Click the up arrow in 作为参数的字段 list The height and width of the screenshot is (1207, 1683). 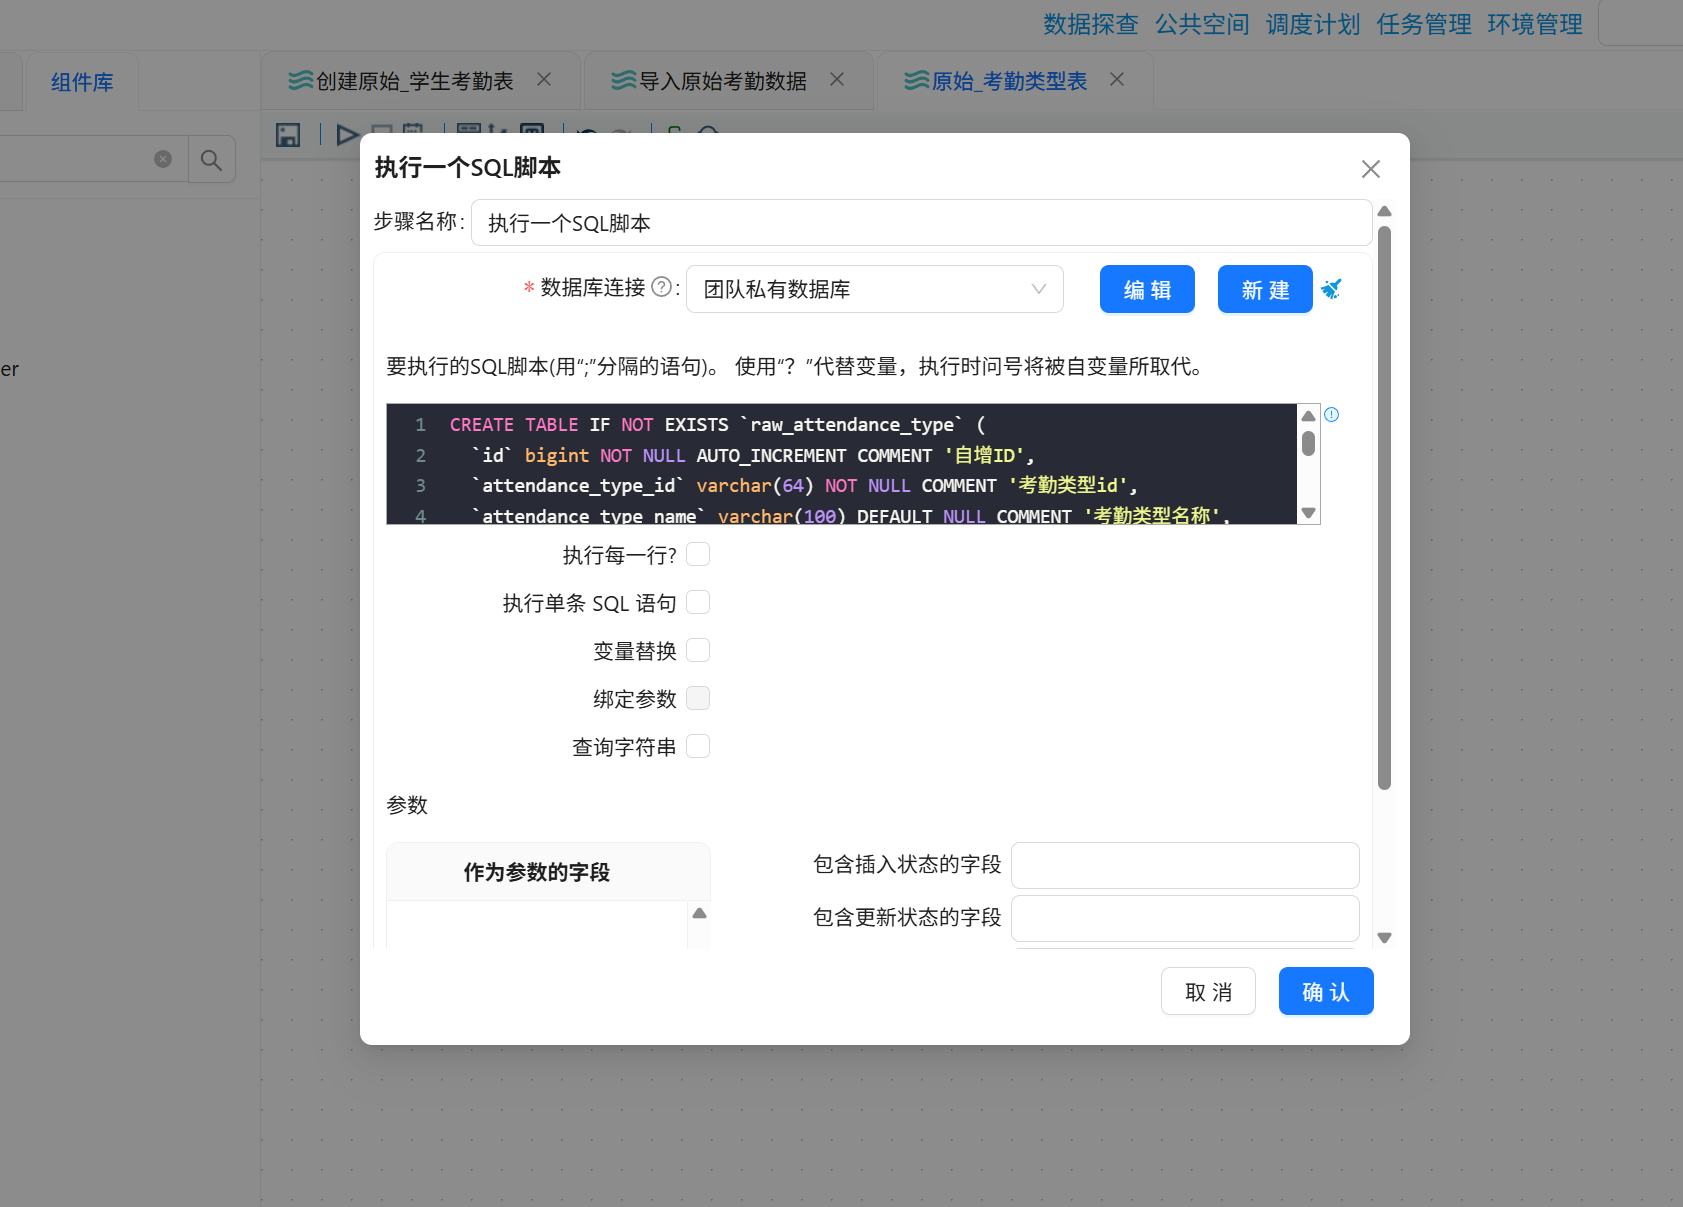tap(699, 913)
